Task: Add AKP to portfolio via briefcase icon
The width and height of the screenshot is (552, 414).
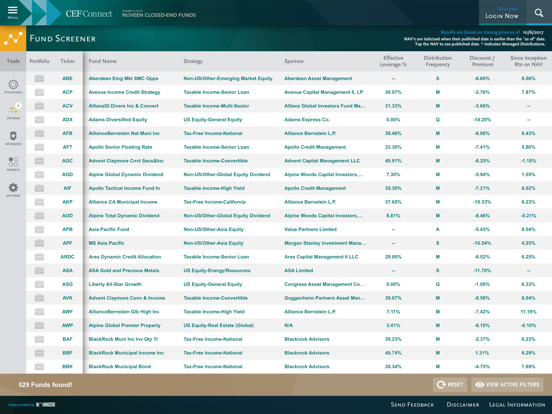Action: pyautogui.click(x=39, y=202)
